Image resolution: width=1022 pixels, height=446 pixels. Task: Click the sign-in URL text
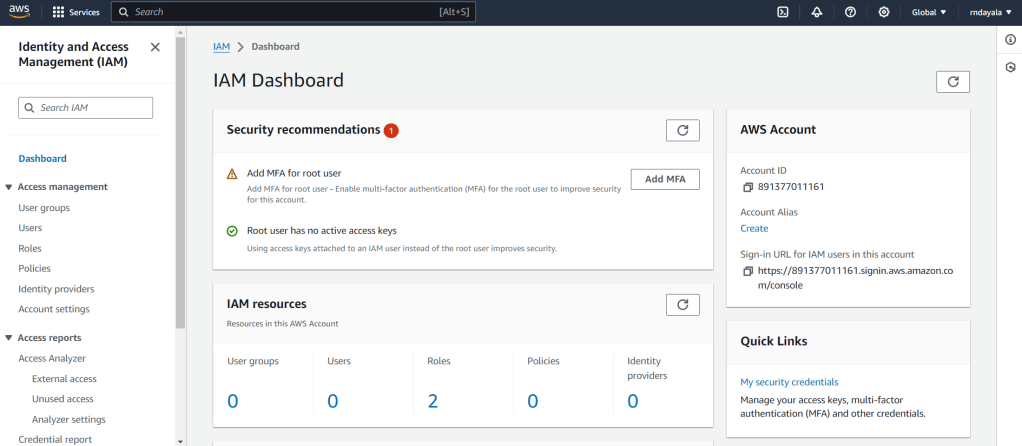point(855,278)
